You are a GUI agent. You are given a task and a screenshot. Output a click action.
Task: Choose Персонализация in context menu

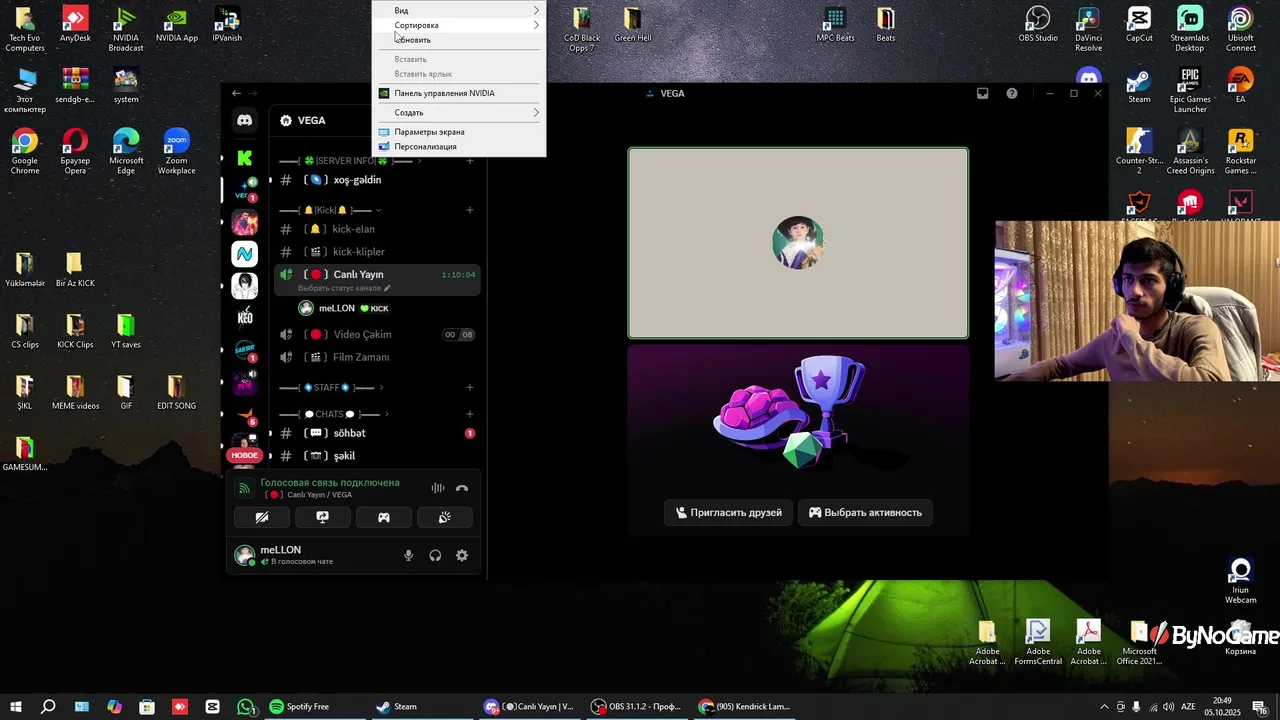[459, 146]
